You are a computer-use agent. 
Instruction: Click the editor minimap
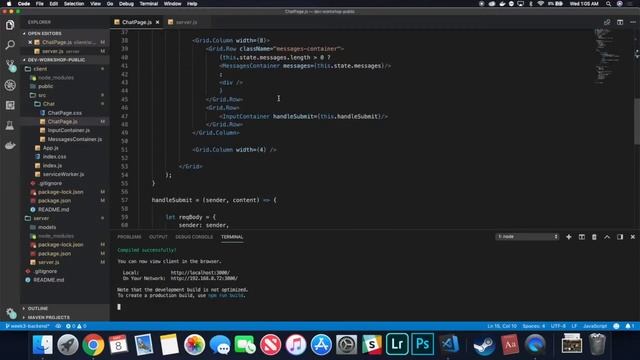[x=608, y=56]
